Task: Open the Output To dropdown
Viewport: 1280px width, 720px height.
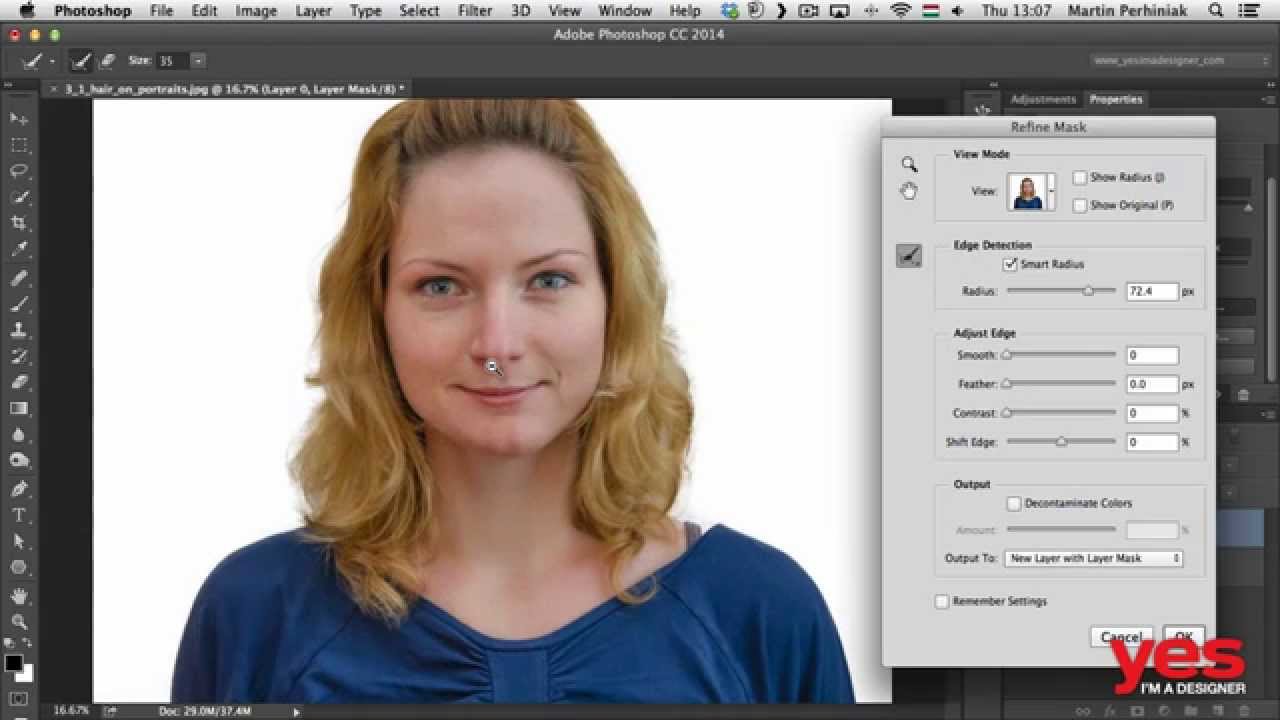Action: click(x=1093, y=558)
